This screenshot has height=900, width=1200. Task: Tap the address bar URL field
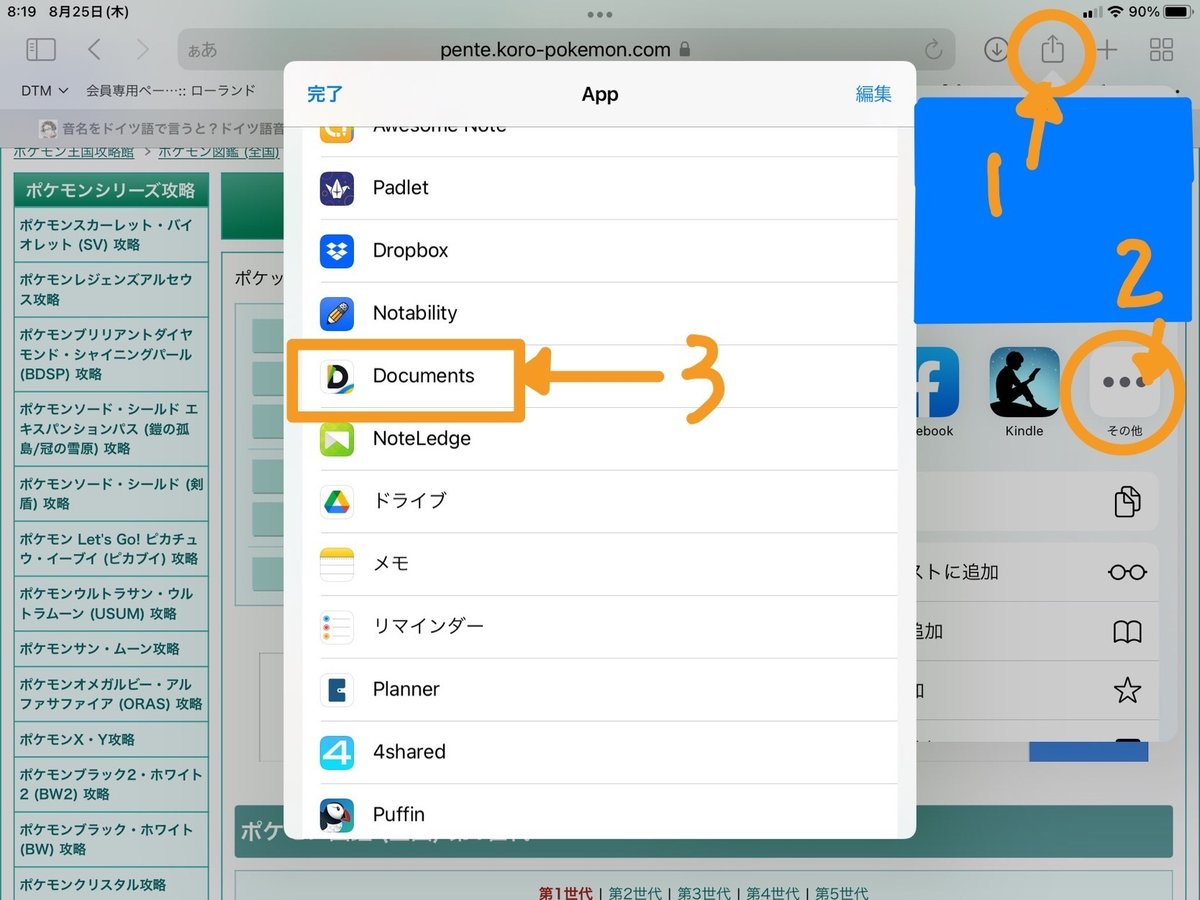[565, 50]
